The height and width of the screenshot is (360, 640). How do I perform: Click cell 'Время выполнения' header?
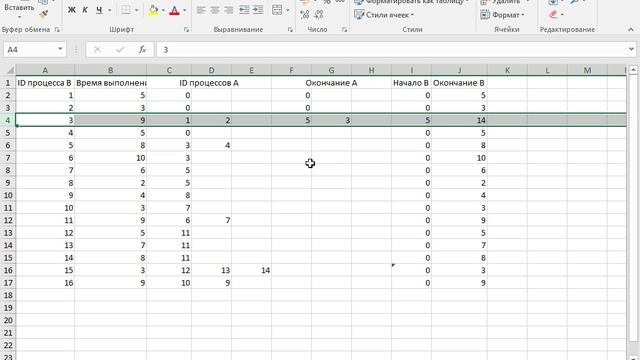tap(111, 83)
